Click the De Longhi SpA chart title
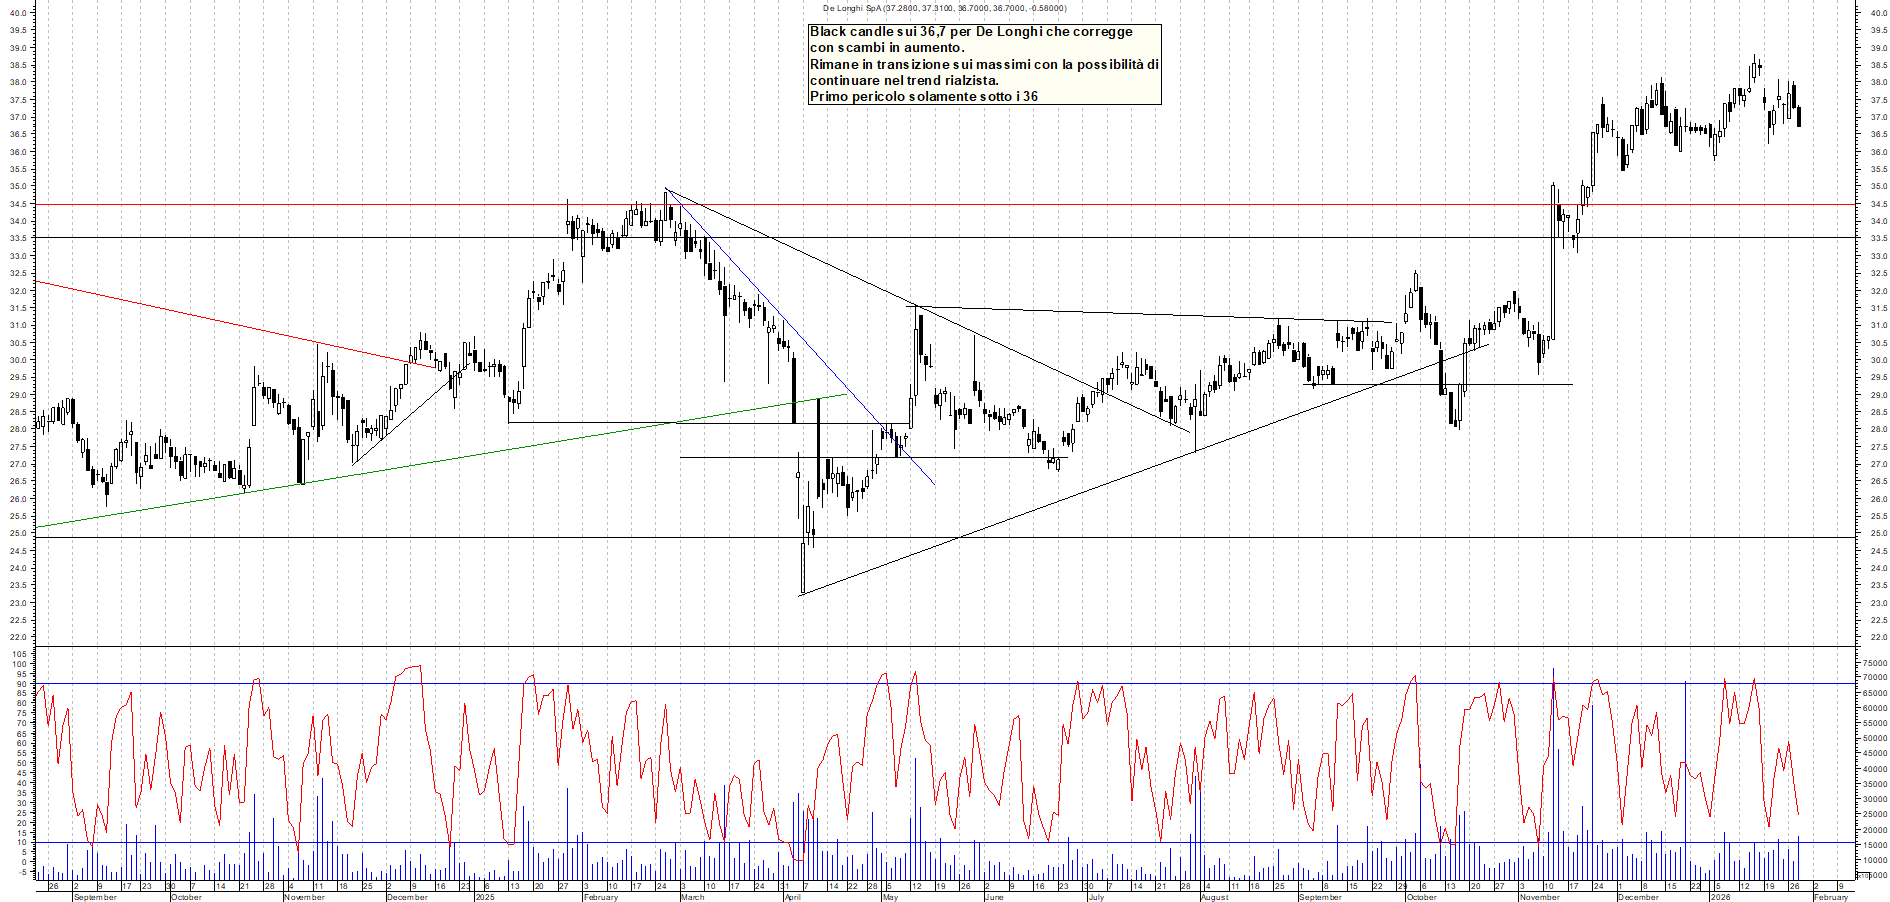 tap(944, 8)
